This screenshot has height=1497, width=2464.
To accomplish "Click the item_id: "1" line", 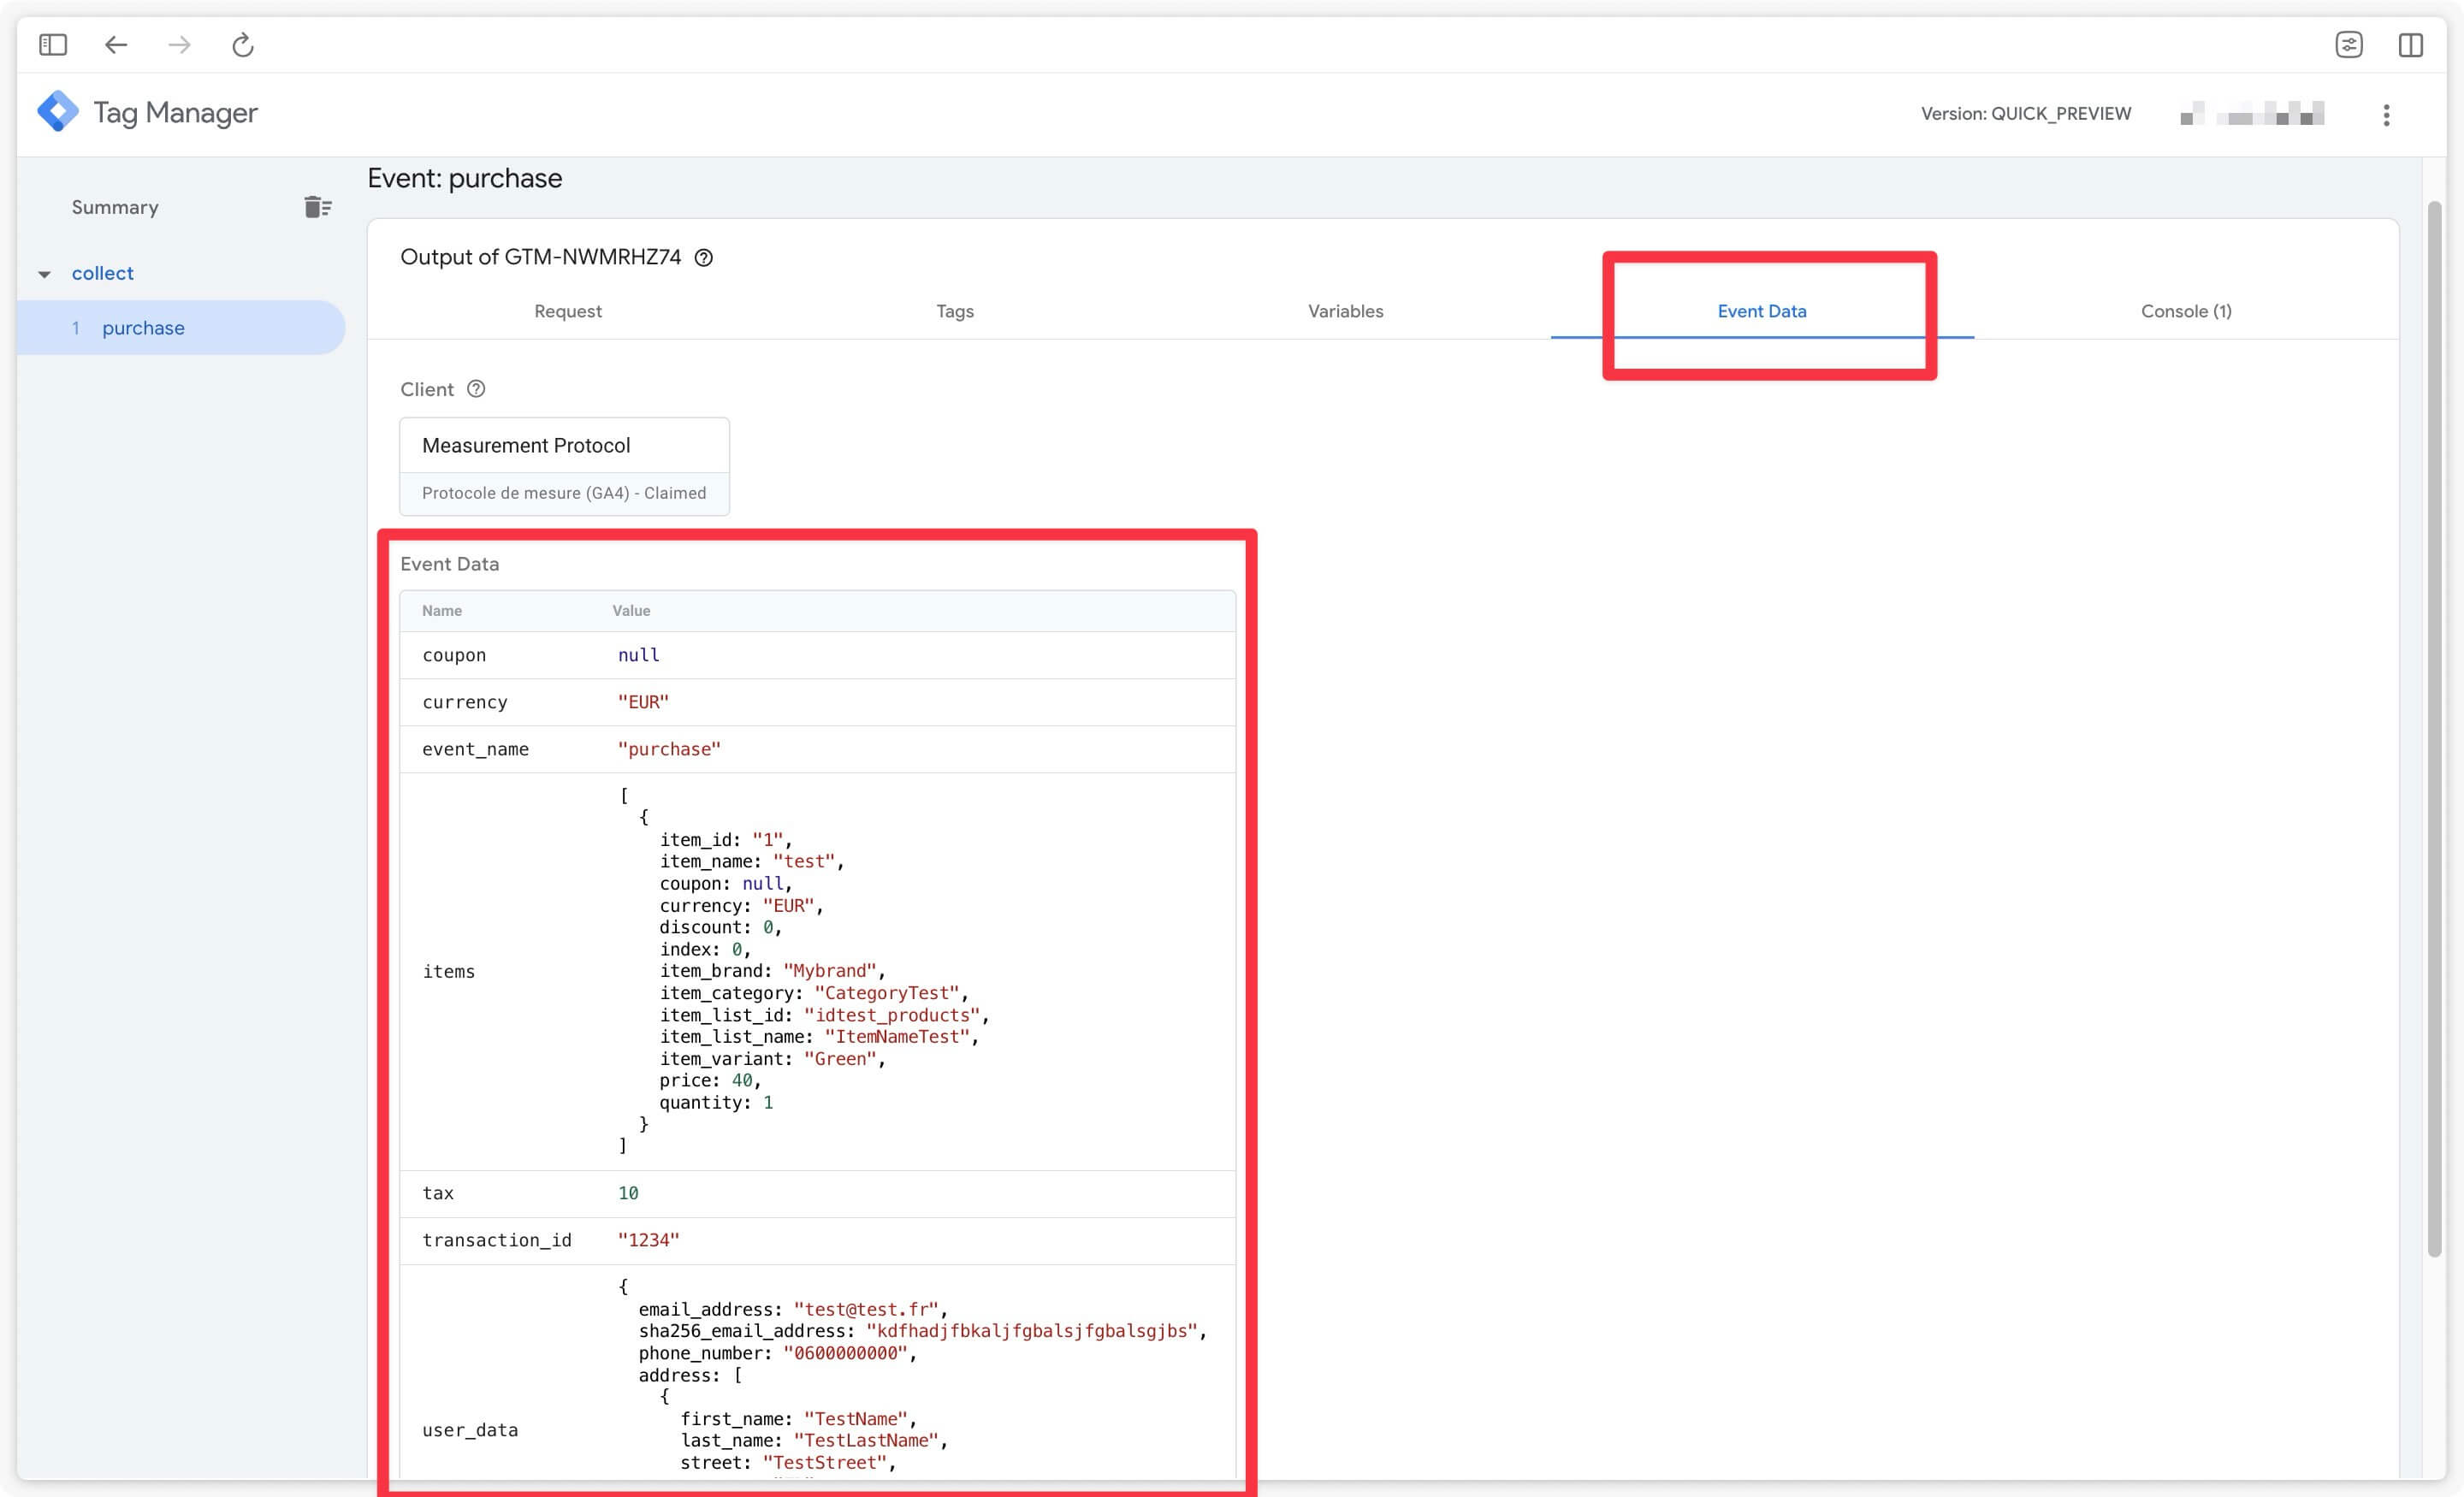I will pos(726,840).
